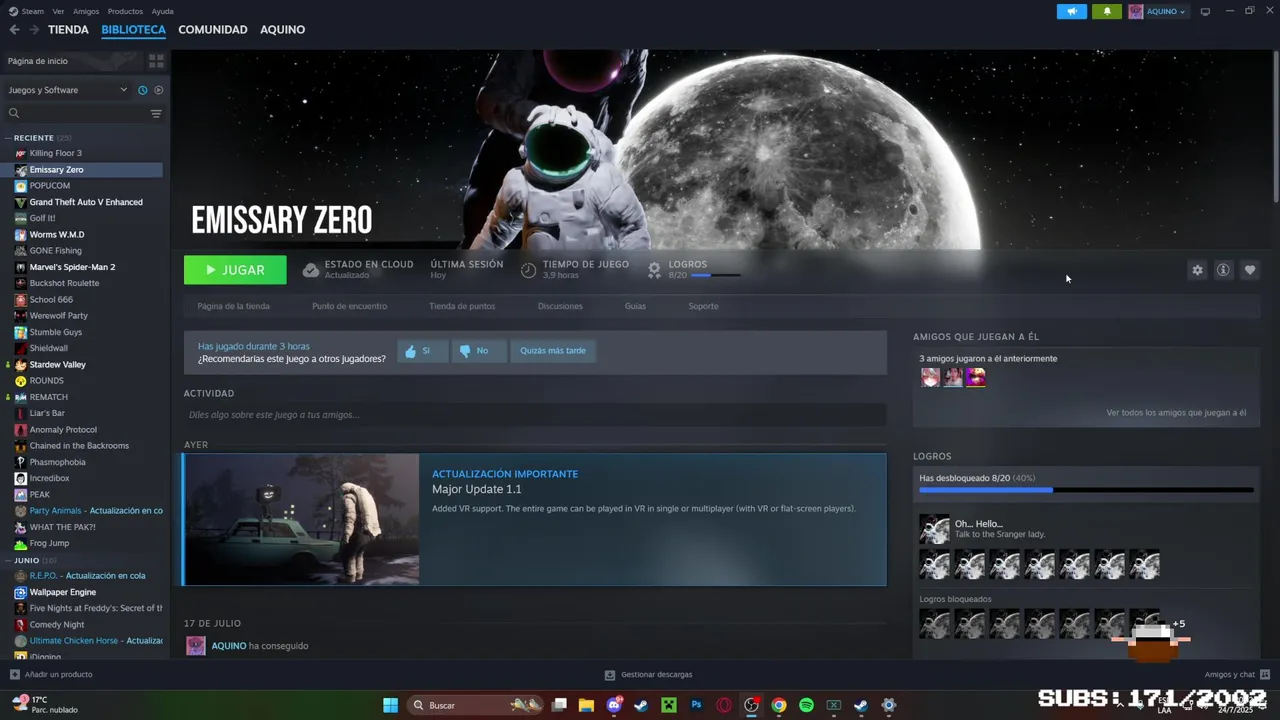Image resolution: width=1280 pixels, height=720 pixels.
Task: Open File Explorer from the taskbar
Action: 586,706
